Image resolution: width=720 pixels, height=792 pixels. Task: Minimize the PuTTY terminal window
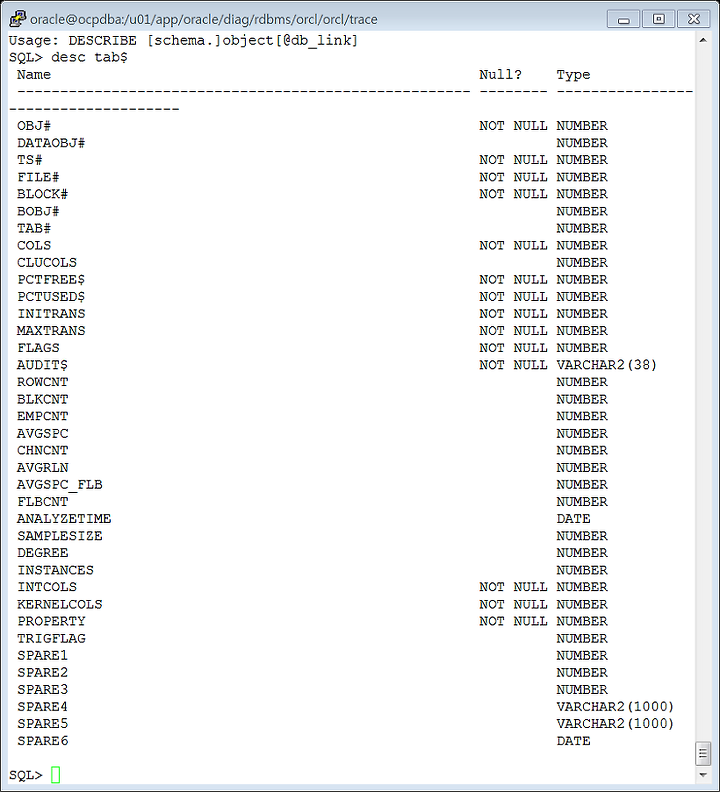[x=623, y=19]
